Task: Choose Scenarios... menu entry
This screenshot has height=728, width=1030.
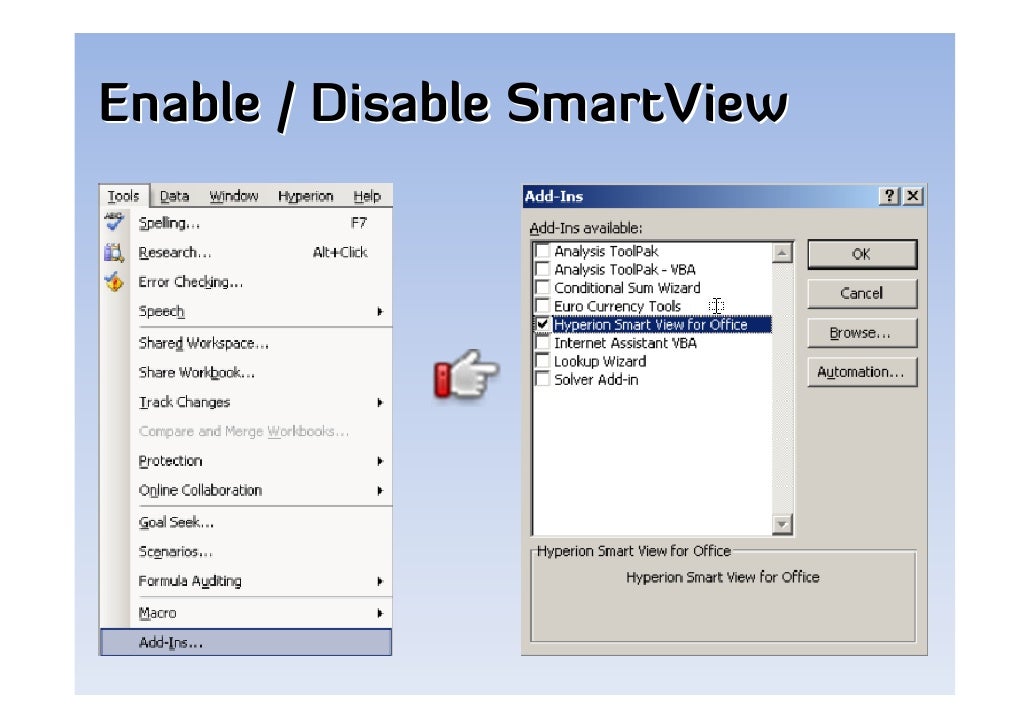Action: (246, 552)
